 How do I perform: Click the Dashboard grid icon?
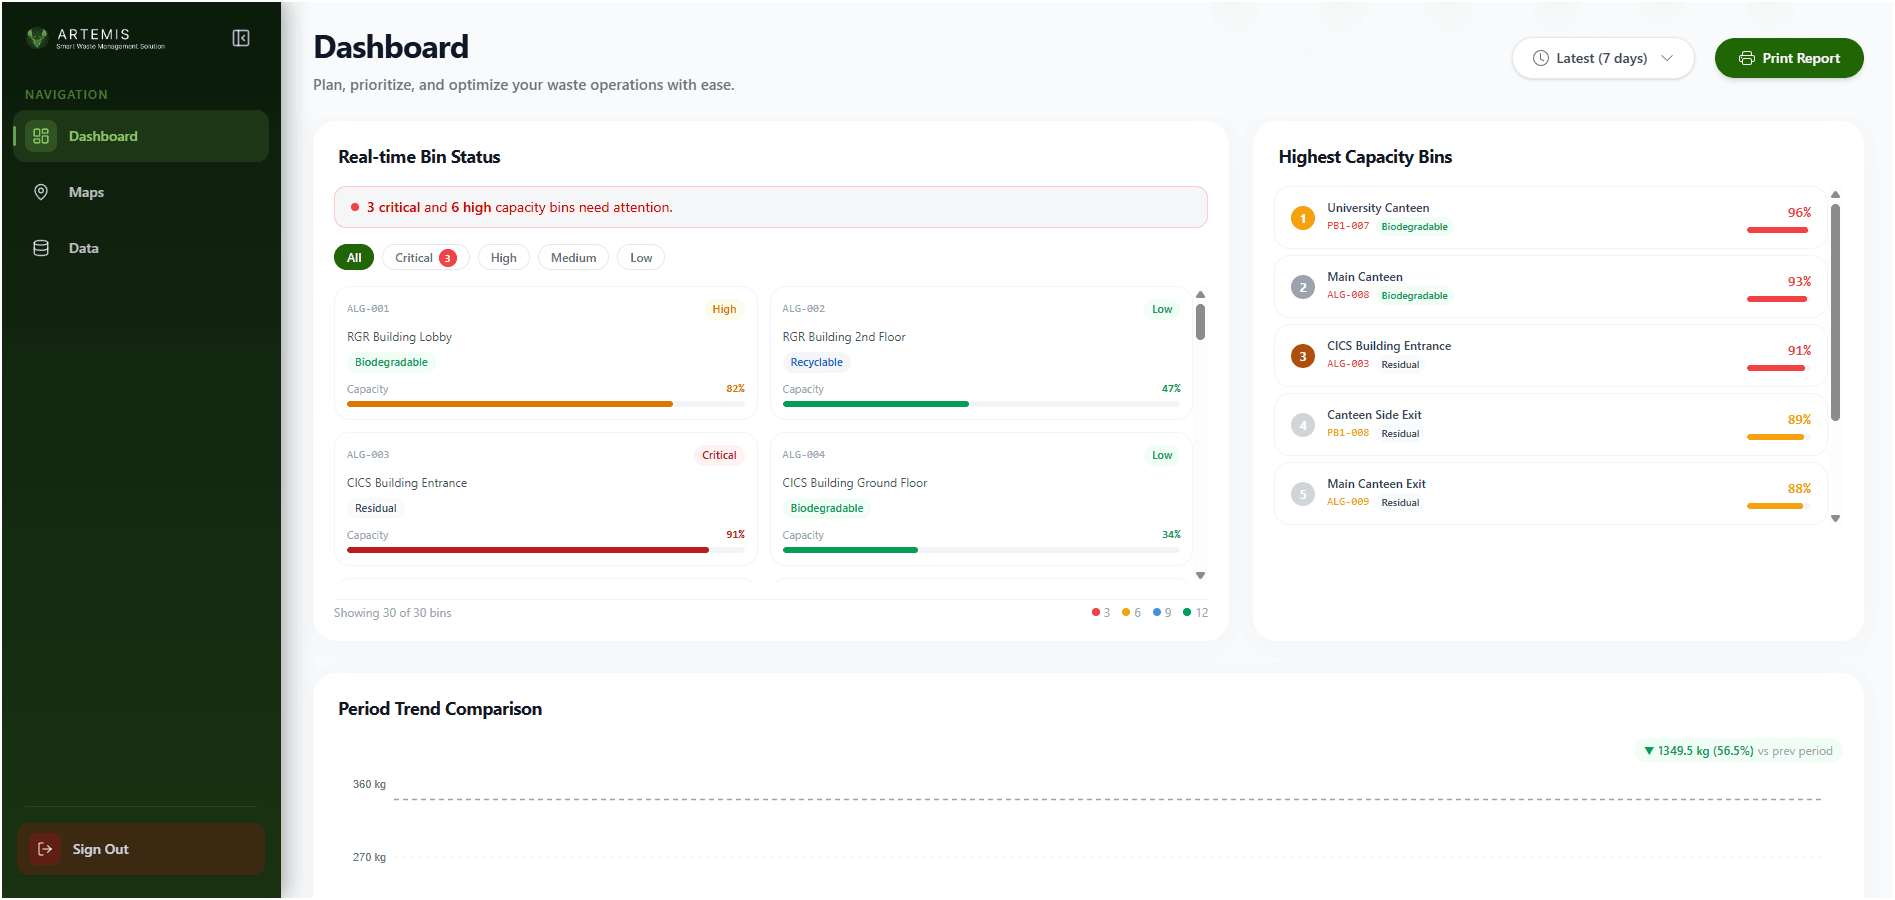click(x=41, y=136)
